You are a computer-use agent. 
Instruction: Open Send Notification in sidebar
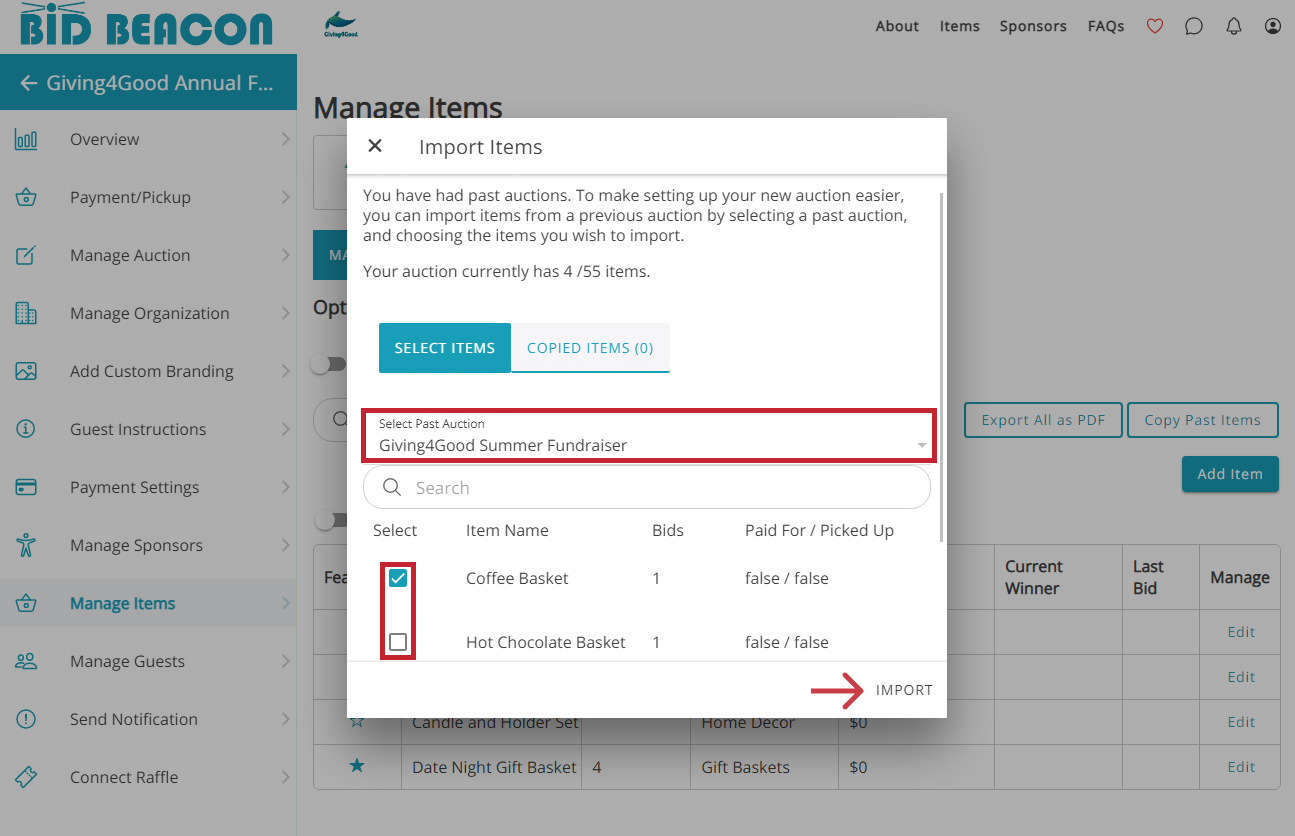[x=148, y=719]
